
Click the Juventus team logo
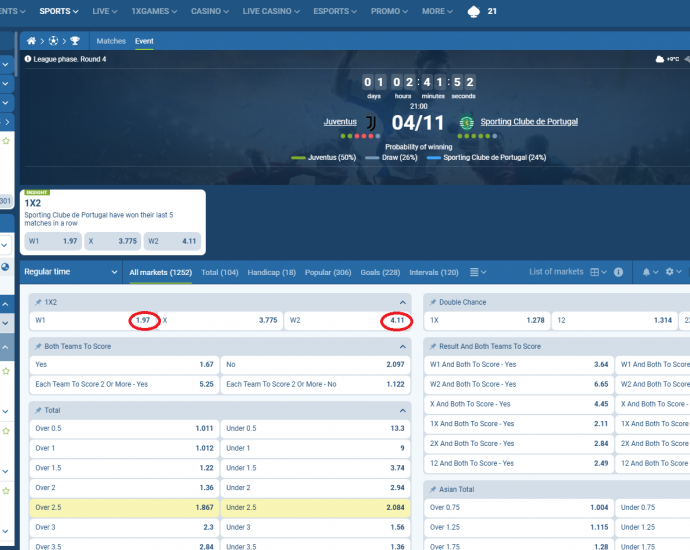pyautogui.click(x=371, y=122)
